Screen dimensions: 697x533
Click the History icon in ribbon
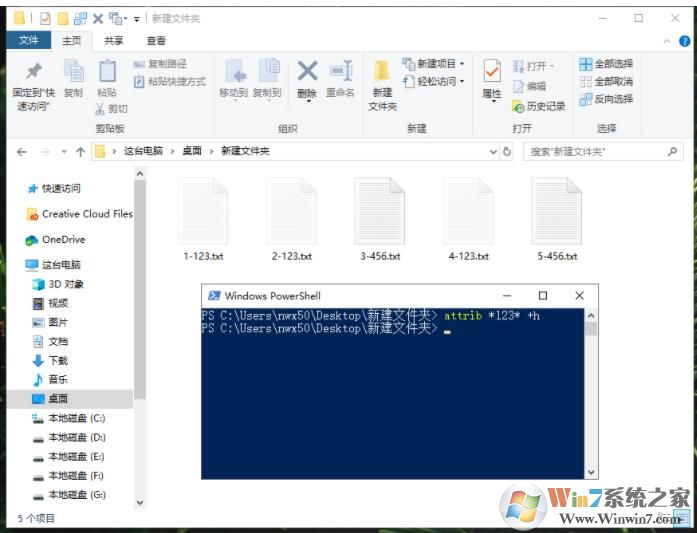539,106
